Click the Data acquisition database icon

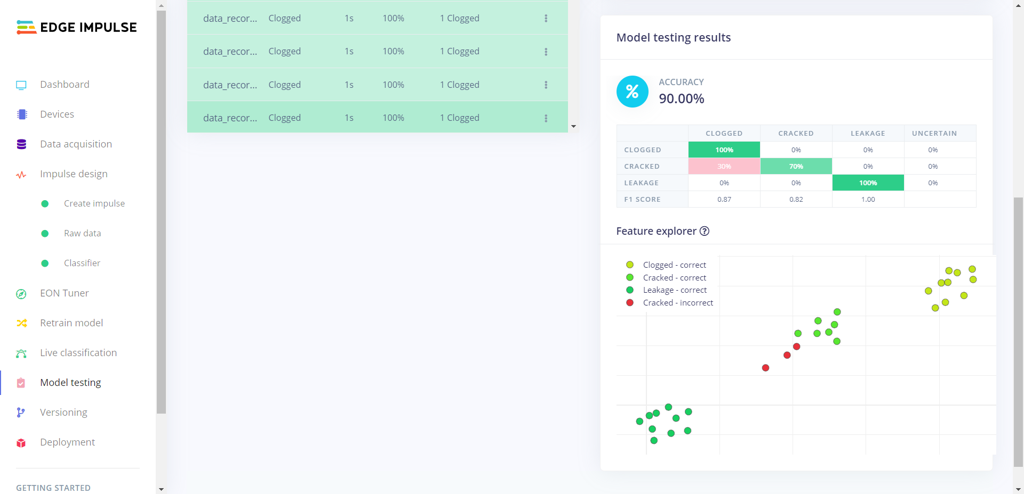pyautogui.click(x=21, y=144)
